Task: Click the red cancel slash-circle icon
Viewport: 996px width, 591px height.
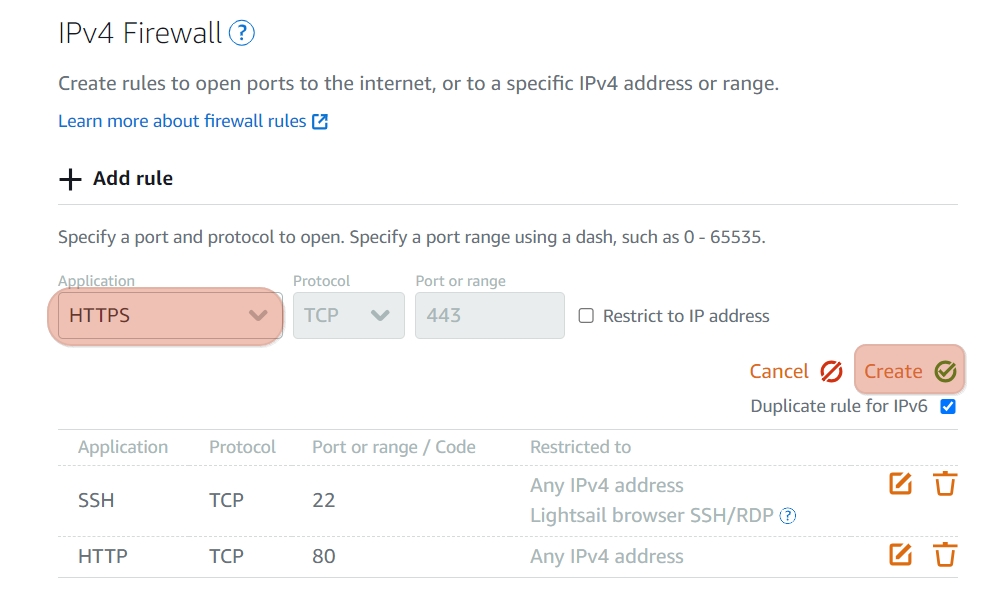Action: click(831, 371)
